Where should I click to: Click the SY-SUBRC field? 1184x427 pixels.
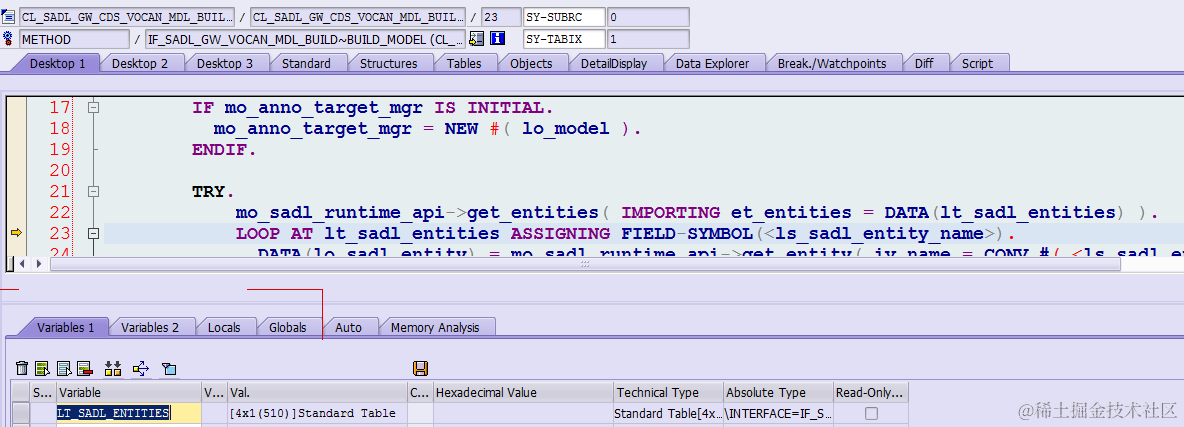click(564, 17)
